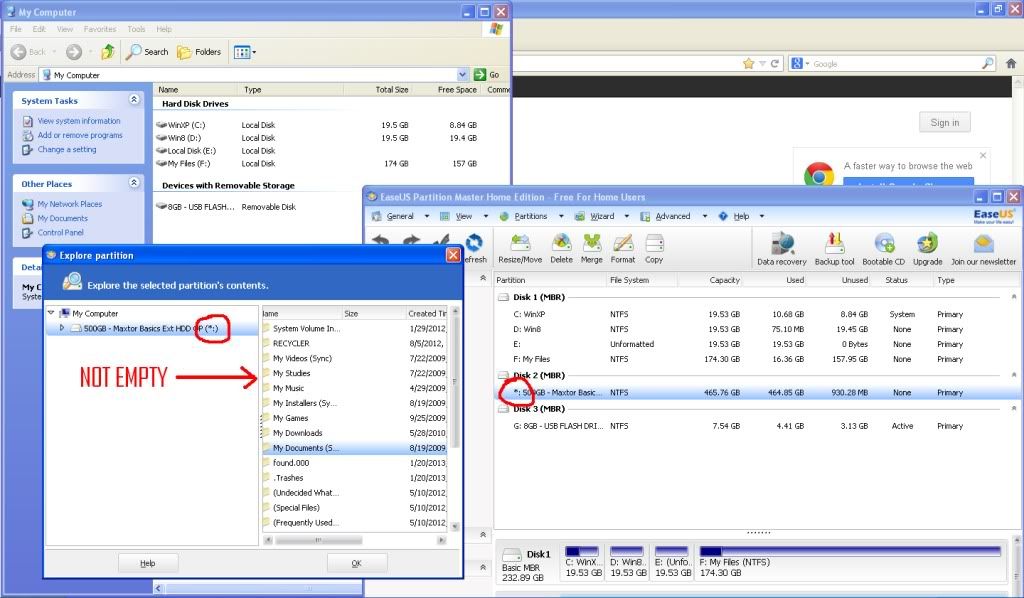Open the Favorites menu in My Computer
Screen dimensions: 1024x598
pyautogui.click(x=100, y=29)
